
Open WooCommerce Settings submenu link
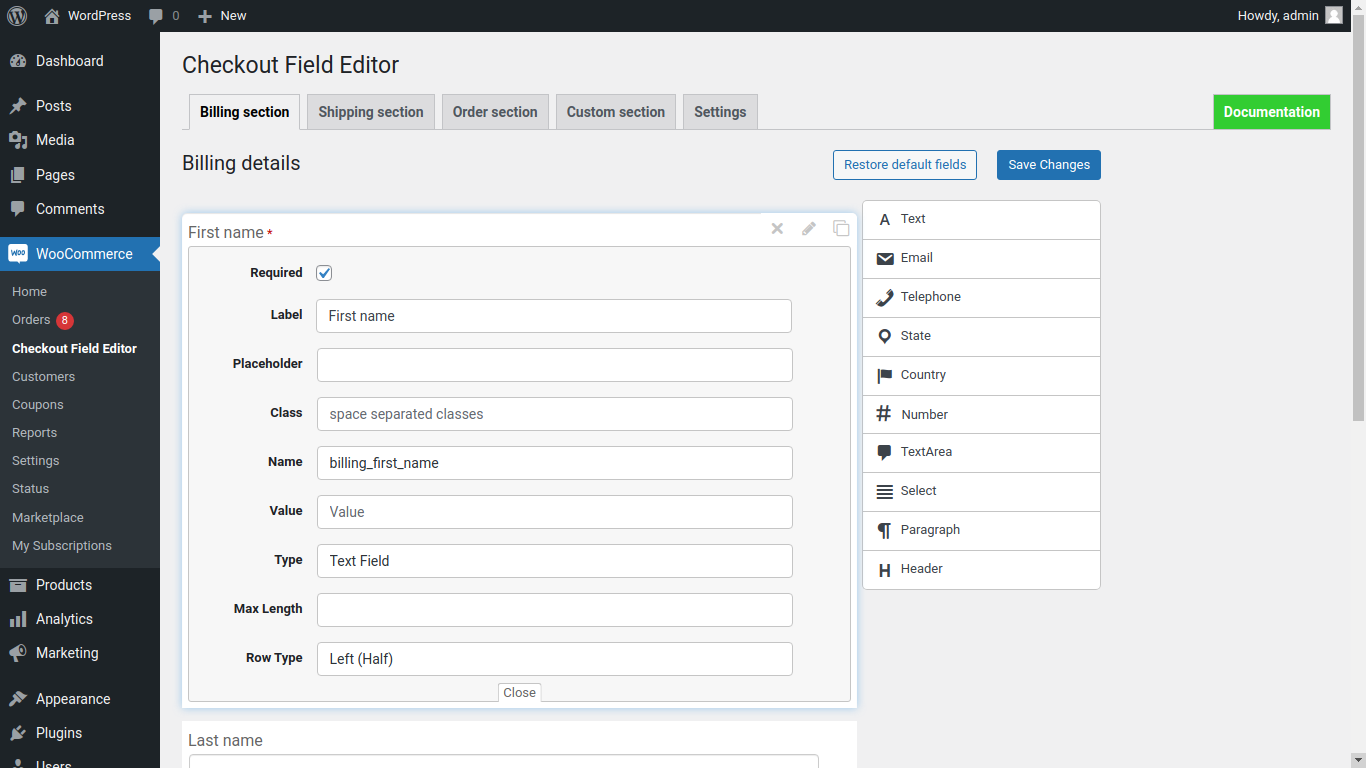pyautogui.click(x=36, y=461)
